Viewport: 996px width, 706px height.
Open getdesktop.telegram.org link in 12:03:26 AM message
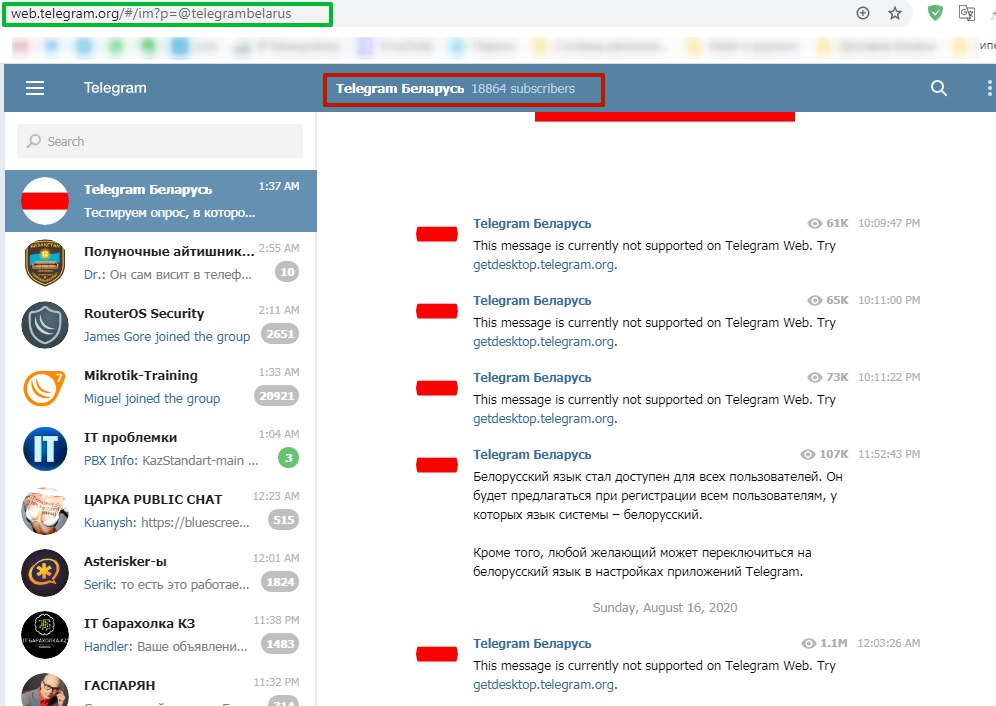544,684
